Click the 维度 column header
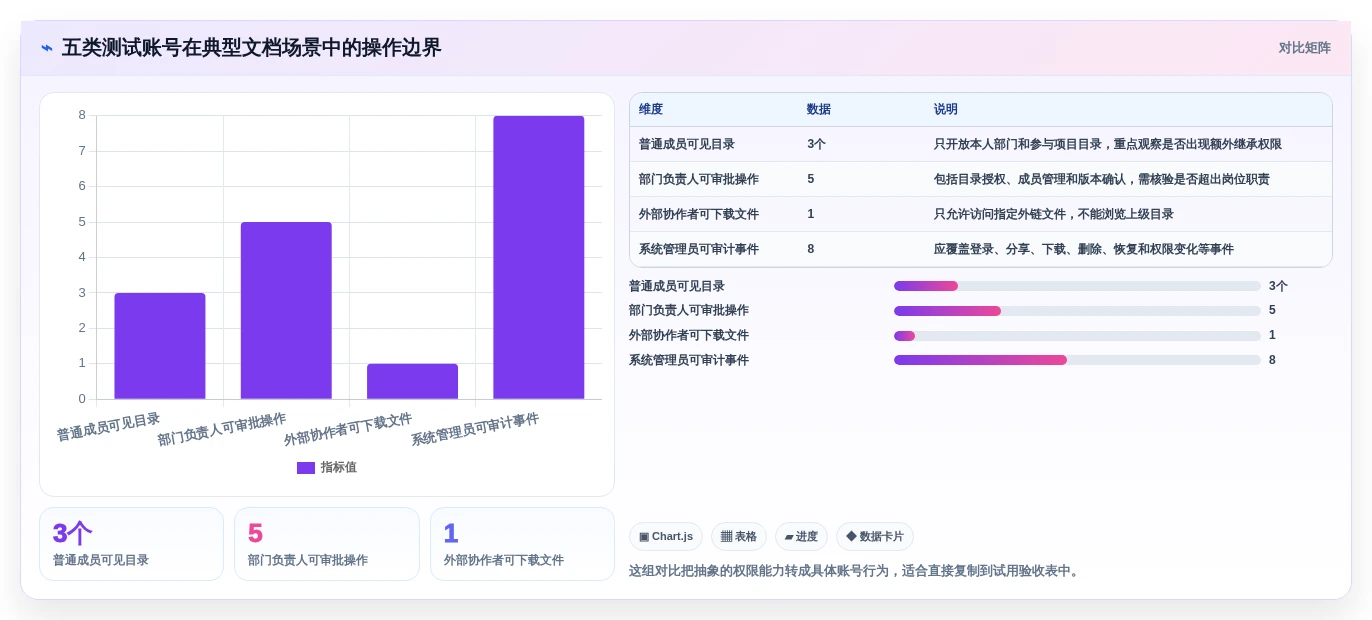The width and height of the screenshot is (1372, 620). point(651,110)
